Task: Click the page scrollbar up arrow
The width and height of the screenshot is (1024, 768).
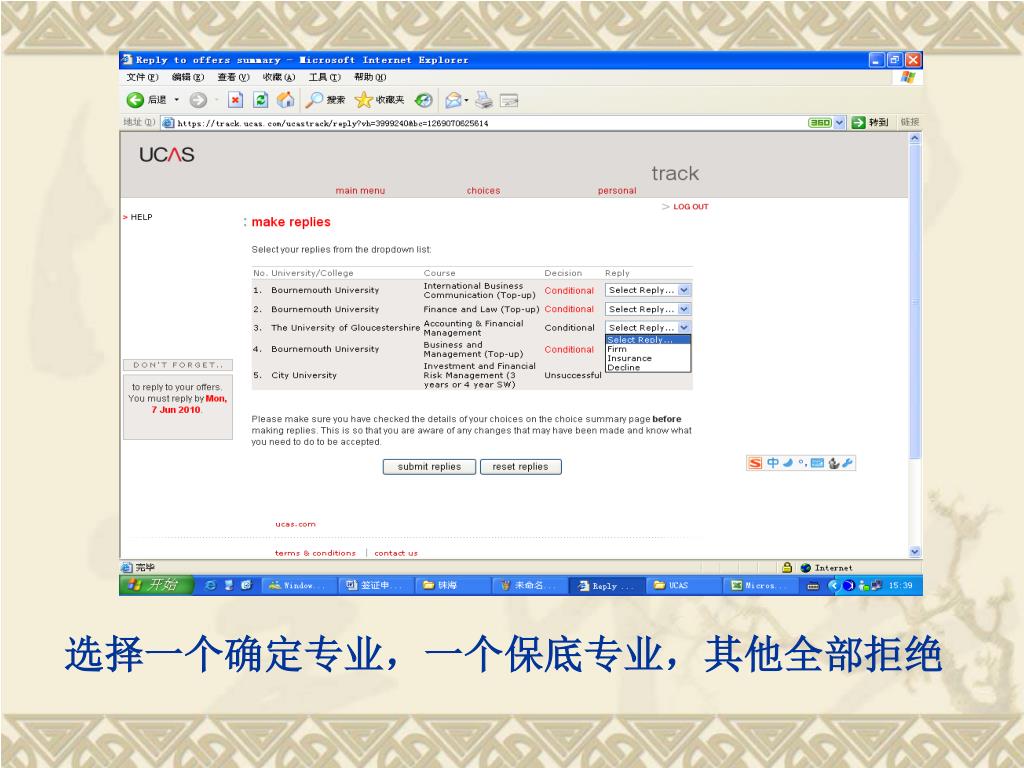Action: click(915, 138)
